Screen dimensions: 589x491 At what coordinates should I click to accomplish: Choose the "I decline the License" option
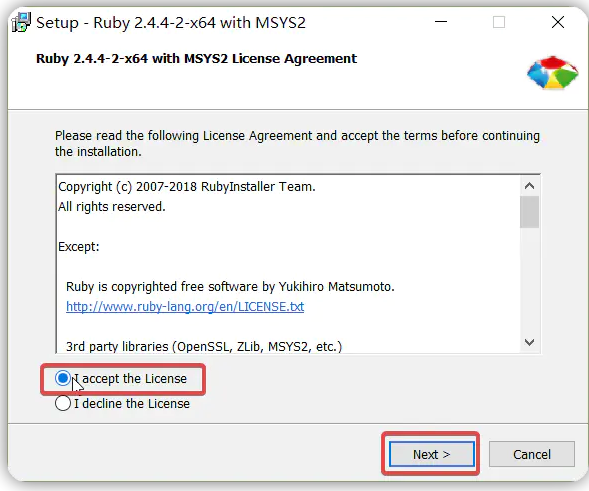62,403
